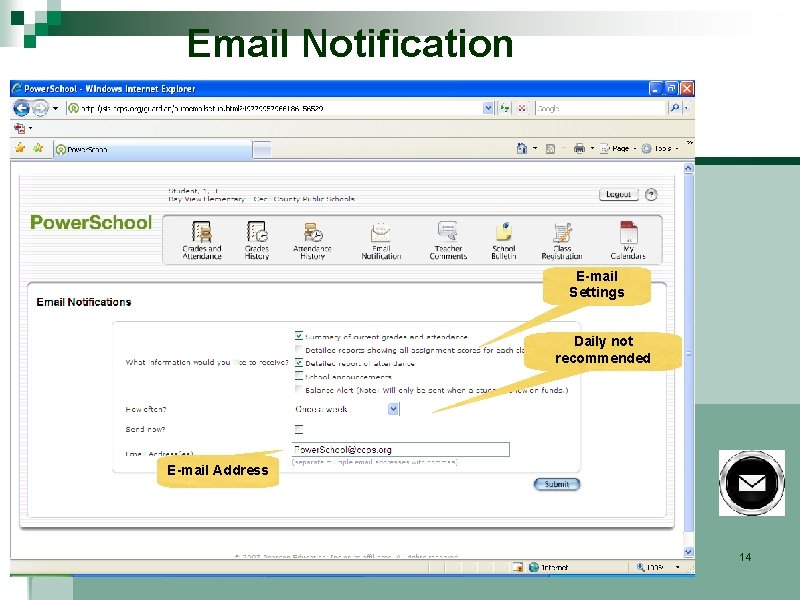Click the RSS feeds icon
The width and height of the screenshot is (800, 600).
(x=550, y=149)
